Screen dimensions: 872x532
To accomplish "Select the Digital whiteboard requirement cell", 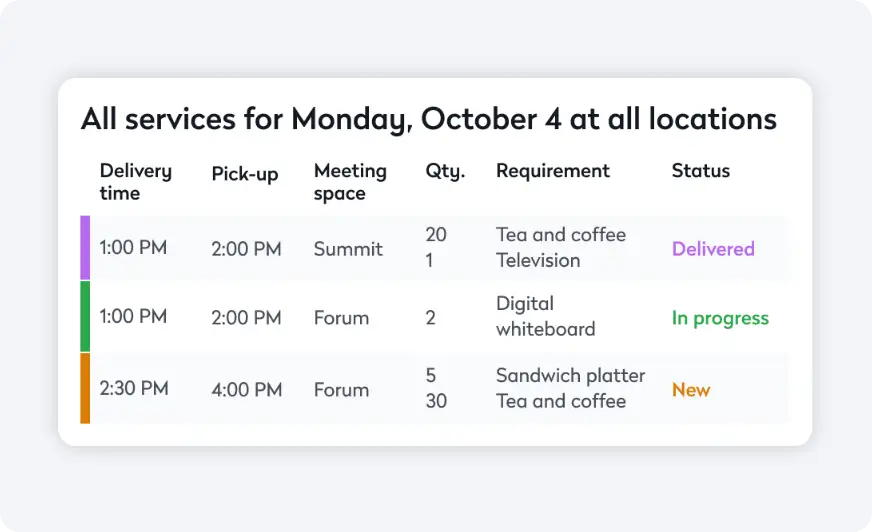I will (x=546, y=316).
